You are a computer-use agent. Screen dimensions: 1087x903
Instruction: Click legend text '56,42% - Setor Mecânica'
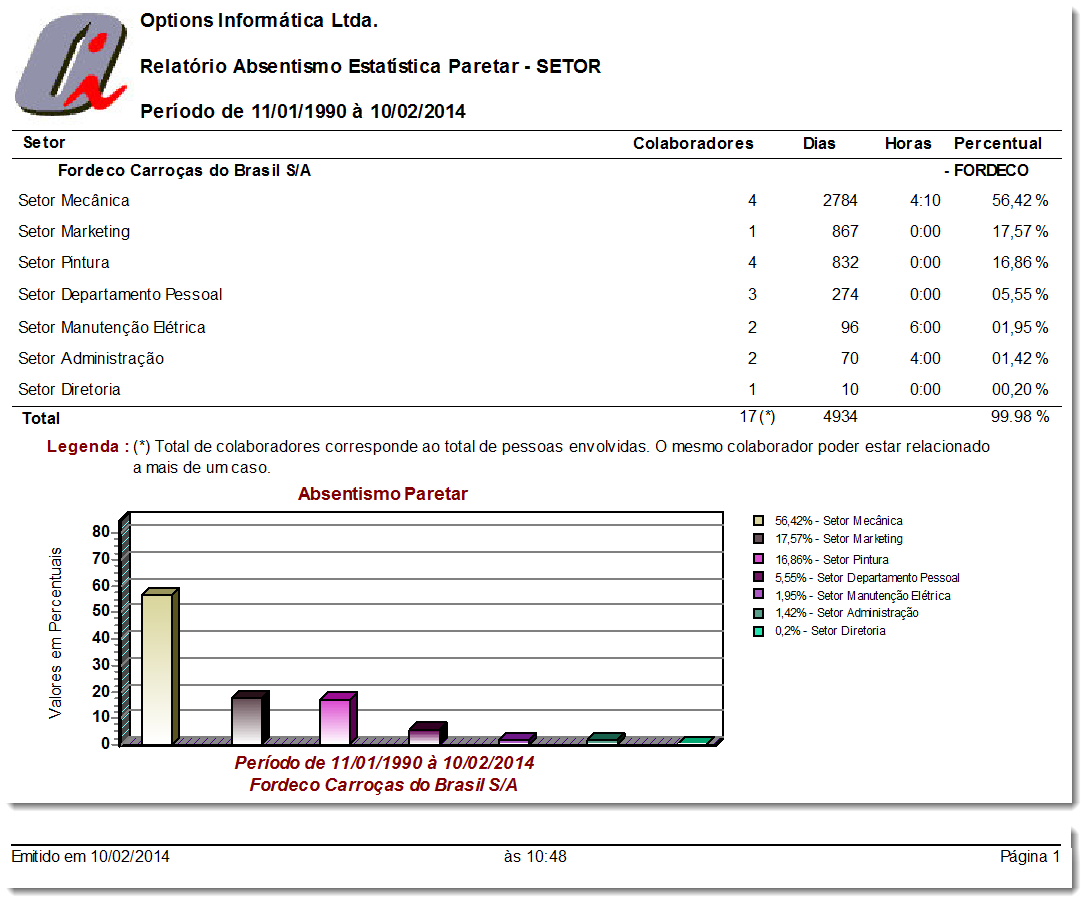(x=839, y=520)
